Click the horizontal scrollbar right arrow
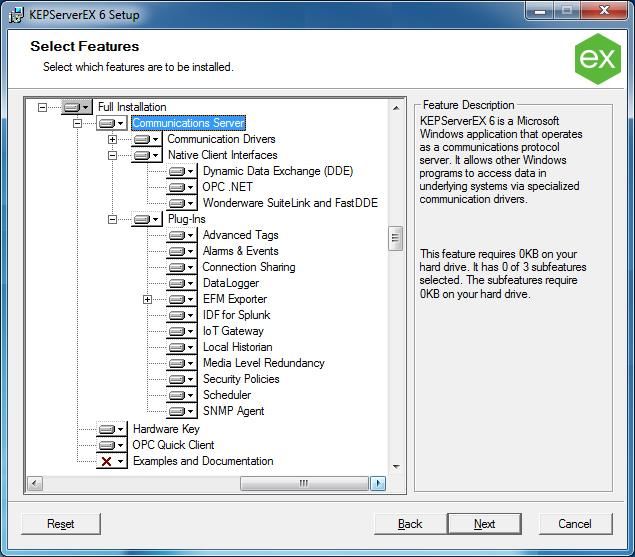 378,483
